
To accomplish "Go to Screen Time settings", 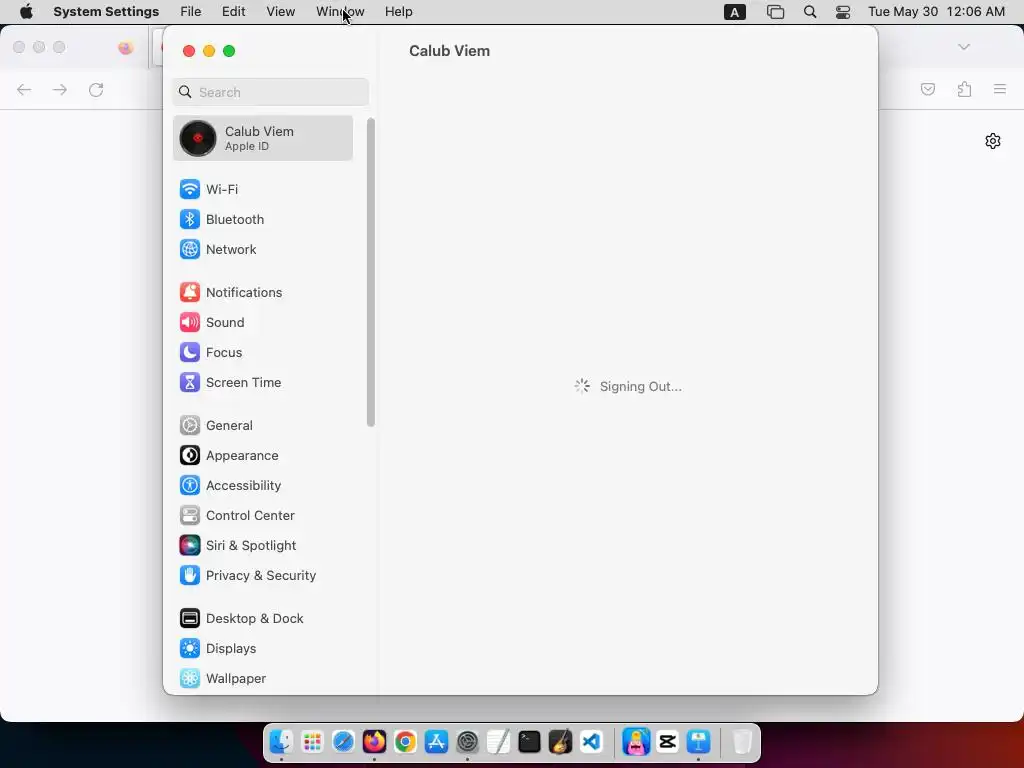I will tap(263, 383).
